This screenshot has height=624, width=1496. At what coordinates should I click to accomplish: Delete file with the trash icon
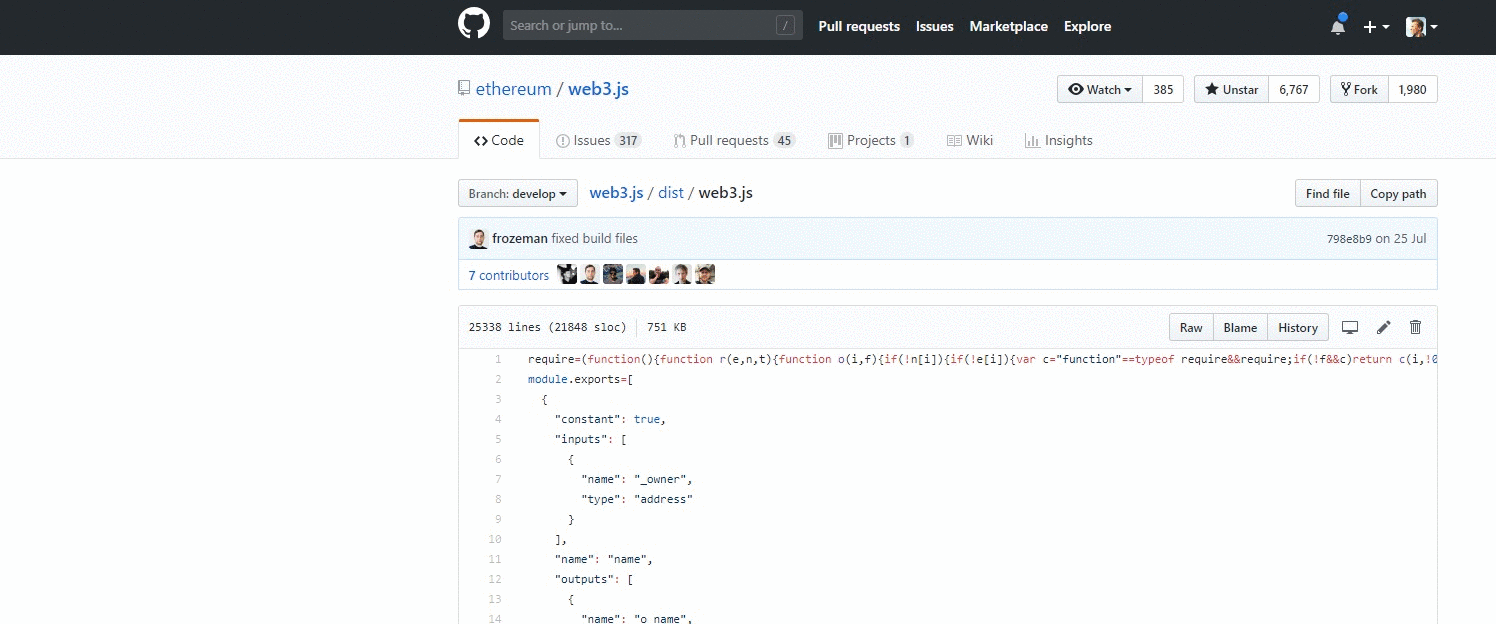1415,327
